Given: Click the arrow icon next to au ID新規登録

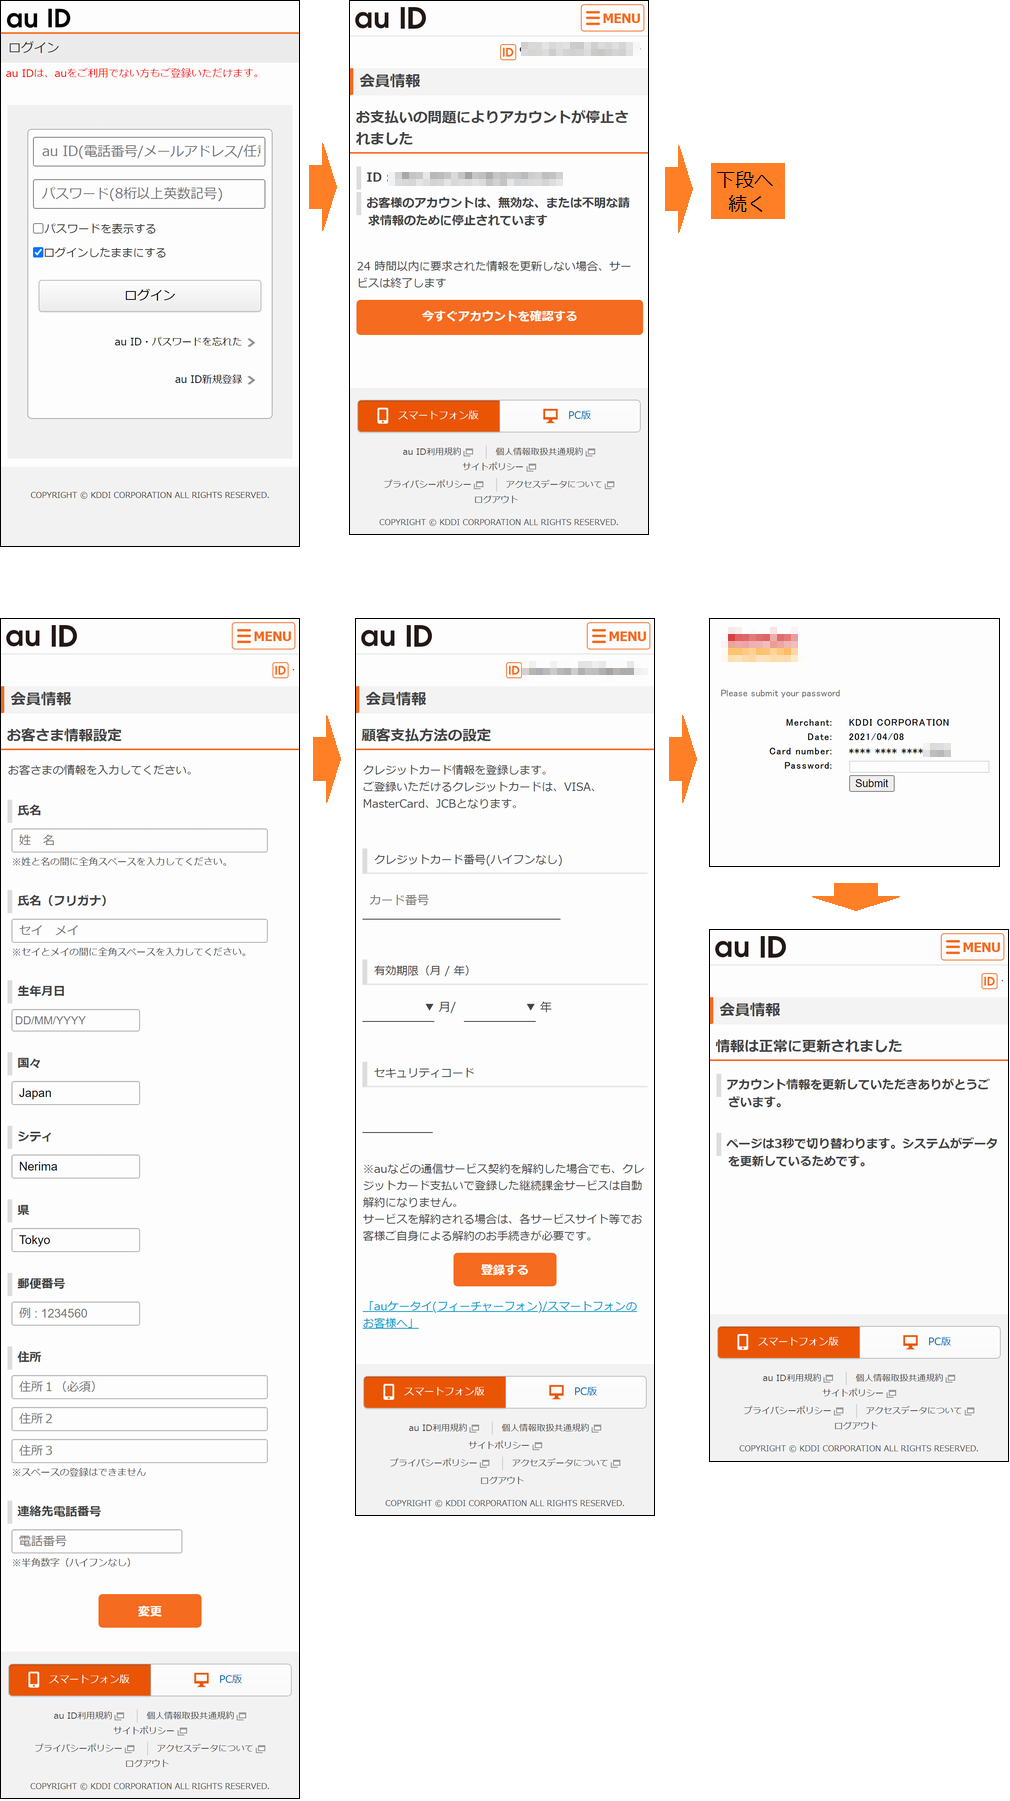Looking at the screenshot, I should 251,380.
